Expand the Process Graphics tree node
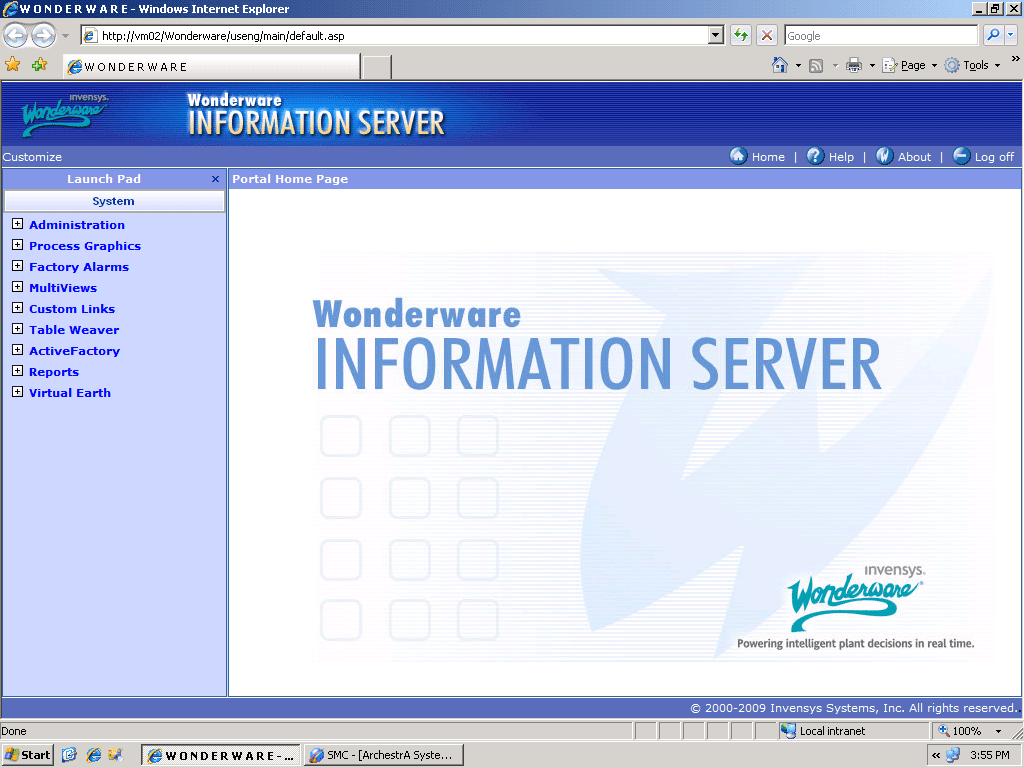This screenshot has width=1024, height=768. tap(18, 245)
